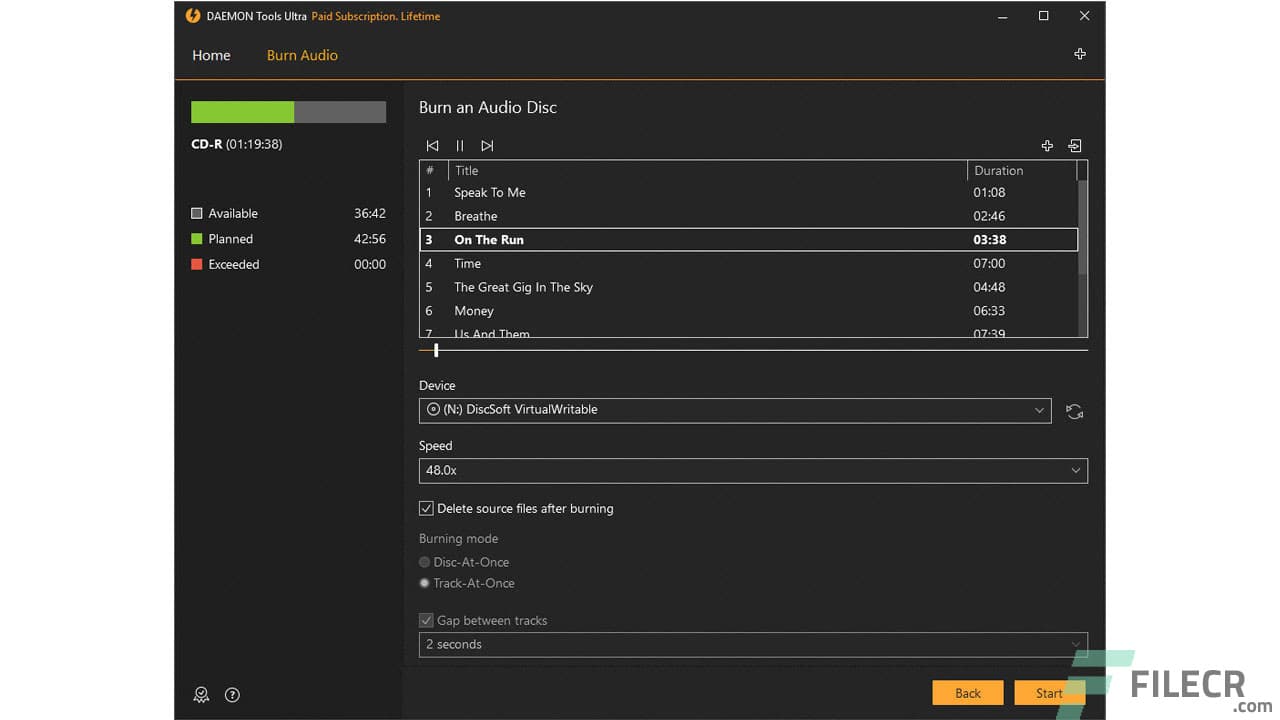Skip to the next track
Image resolution: width=1280 pixels, height=720 pixels.
coord(487,145)
